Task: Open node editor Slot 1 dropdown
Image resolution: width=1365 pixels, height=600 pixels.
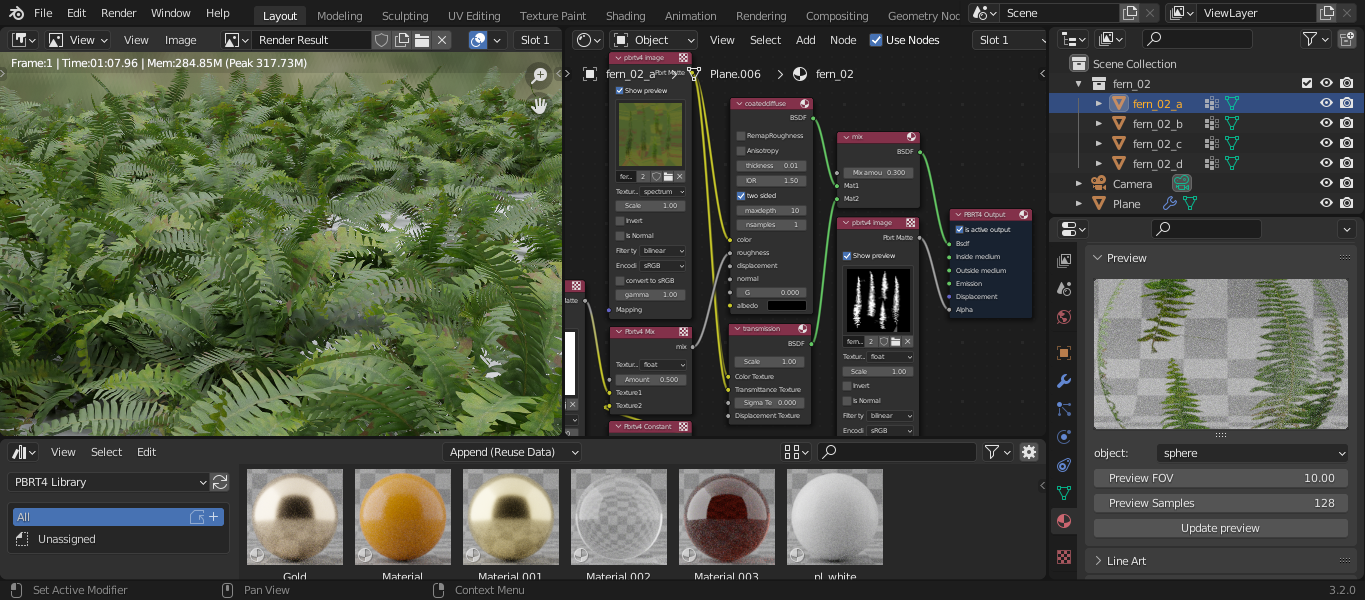Action: click(1010, 40)
